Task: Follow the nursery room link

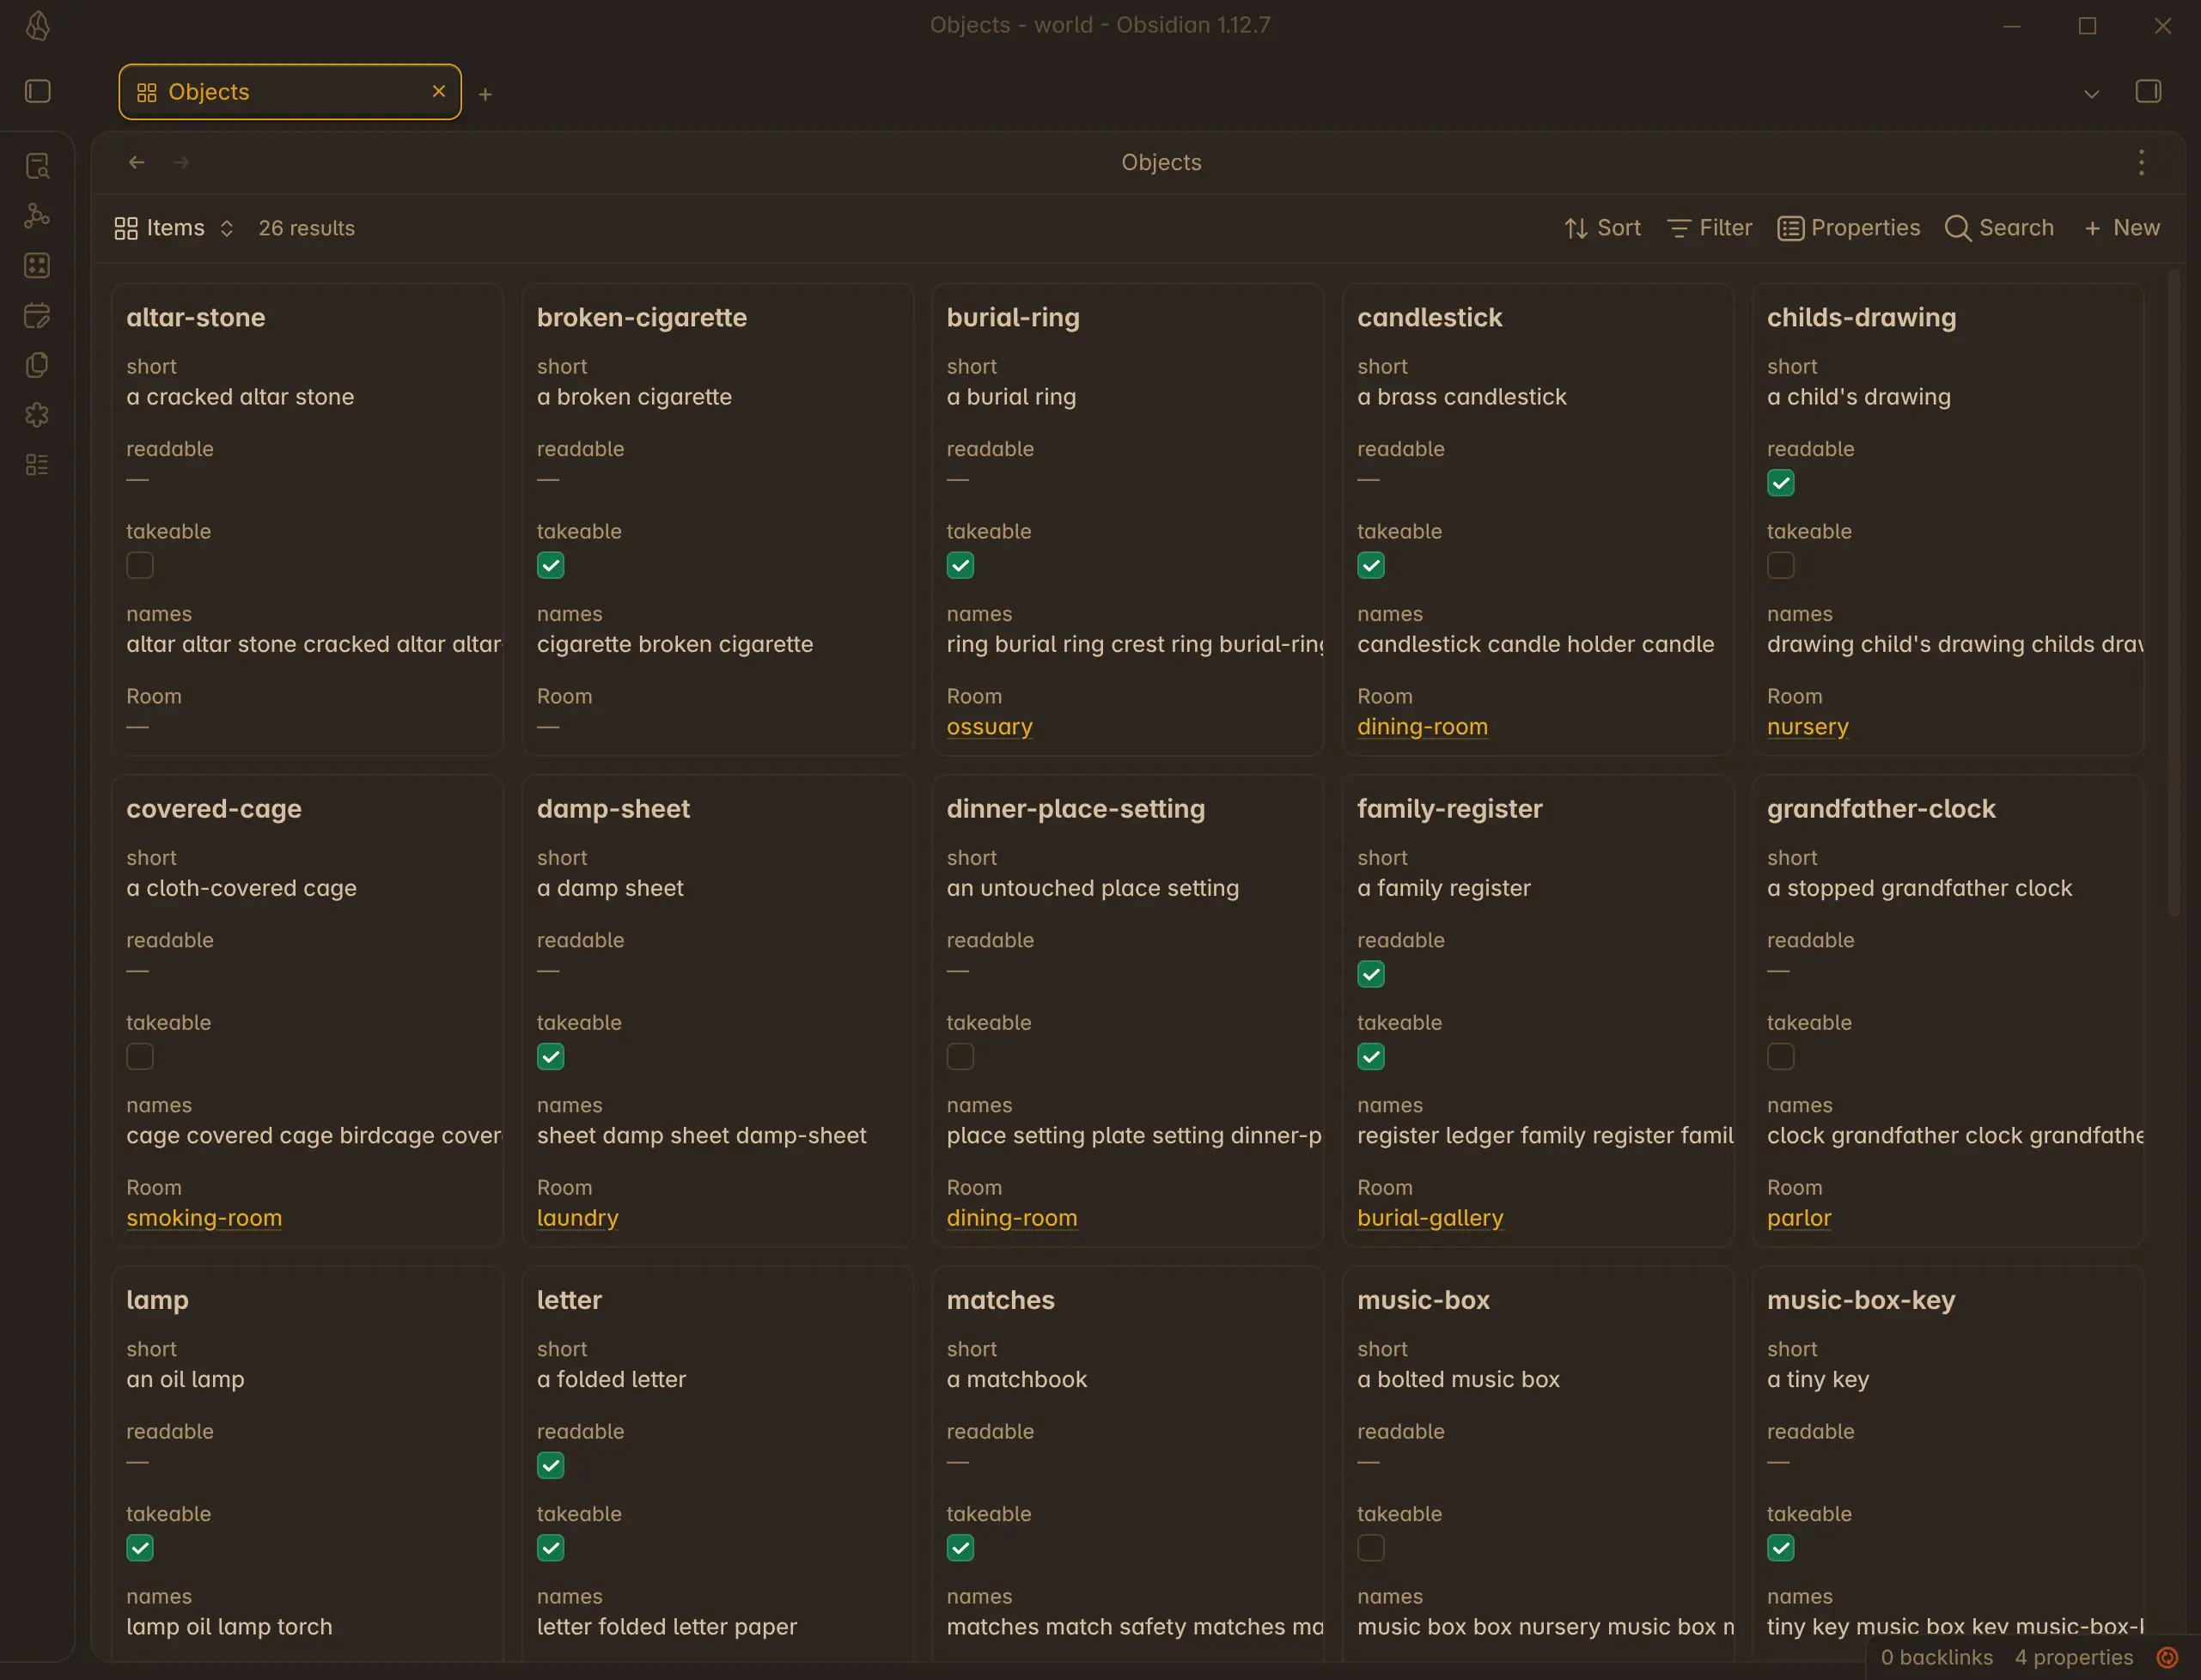Action: pos(1807,727)
